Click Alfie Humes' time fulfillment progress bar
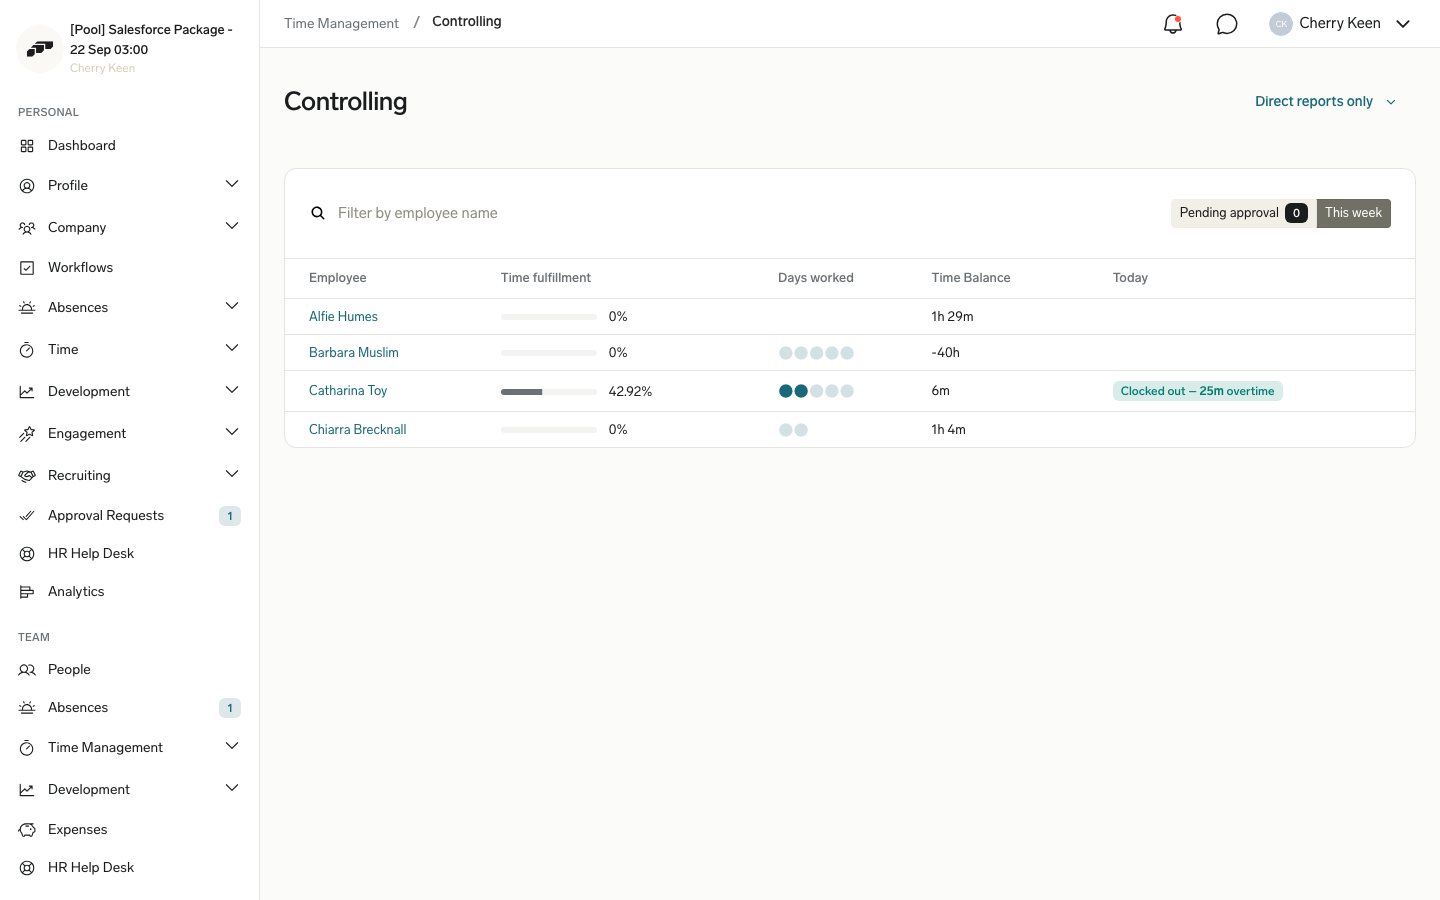This screenshot has width=1440, height=900. (549, 317)
